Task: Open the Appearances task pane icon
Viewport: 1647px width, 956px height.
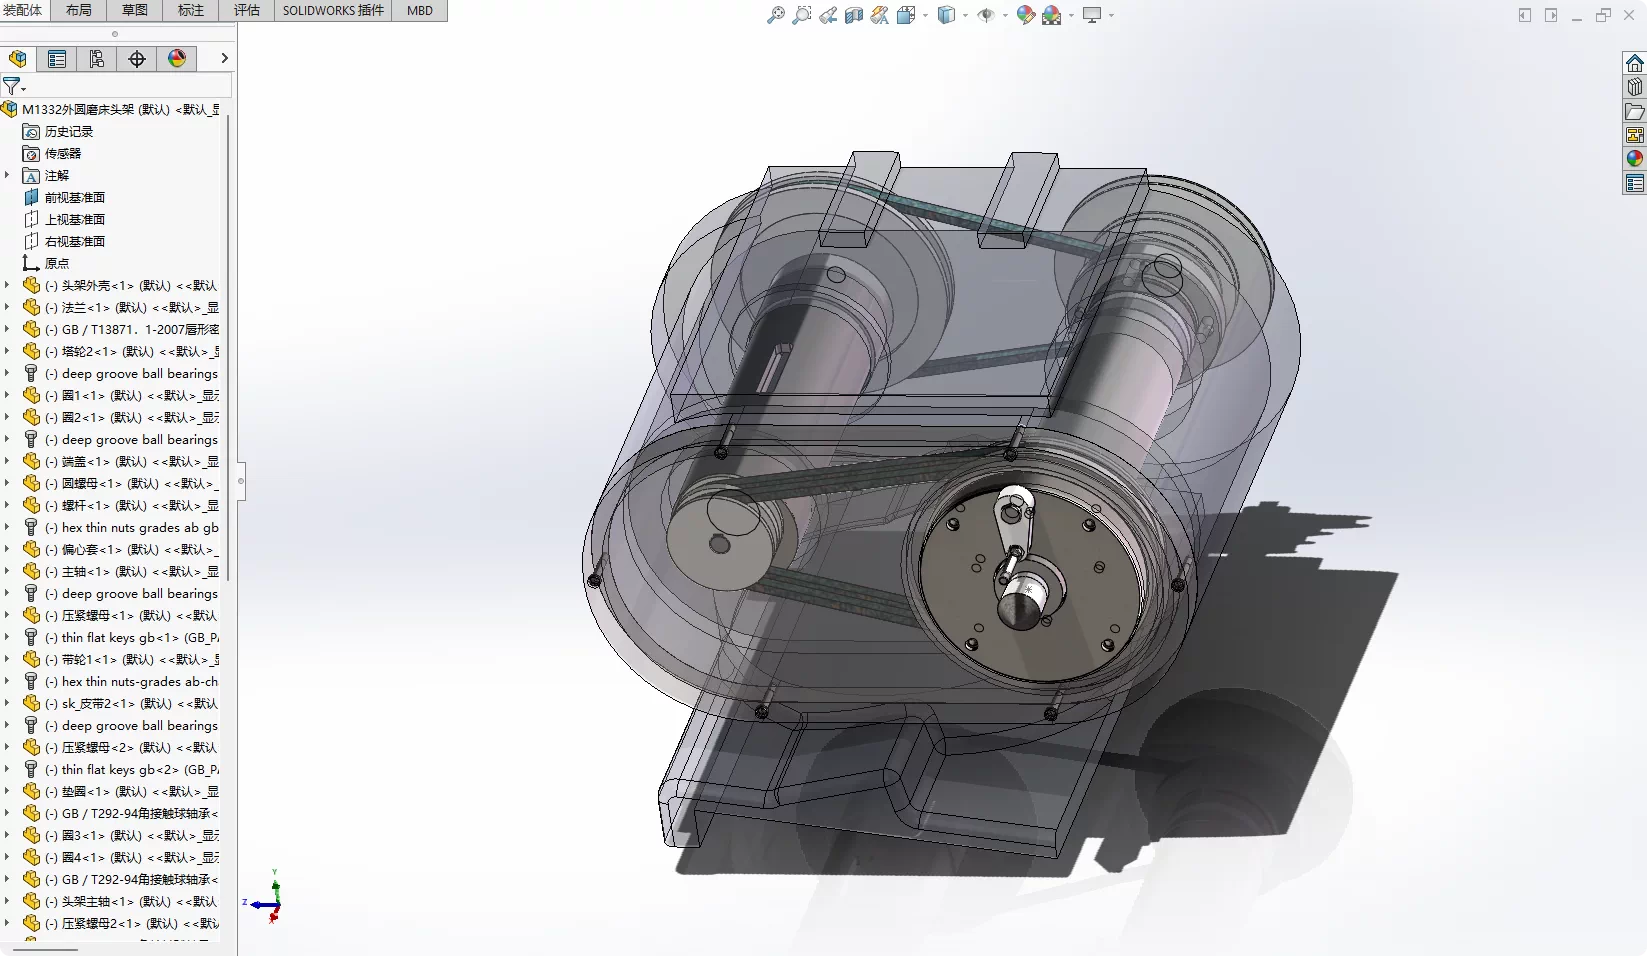Action: [1634, 159]
